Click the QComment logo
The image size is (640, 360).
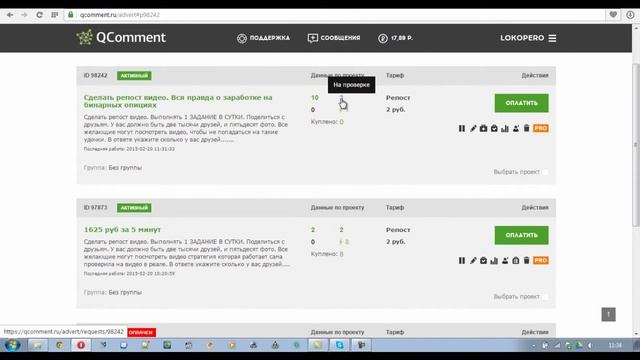pos(121,38)
